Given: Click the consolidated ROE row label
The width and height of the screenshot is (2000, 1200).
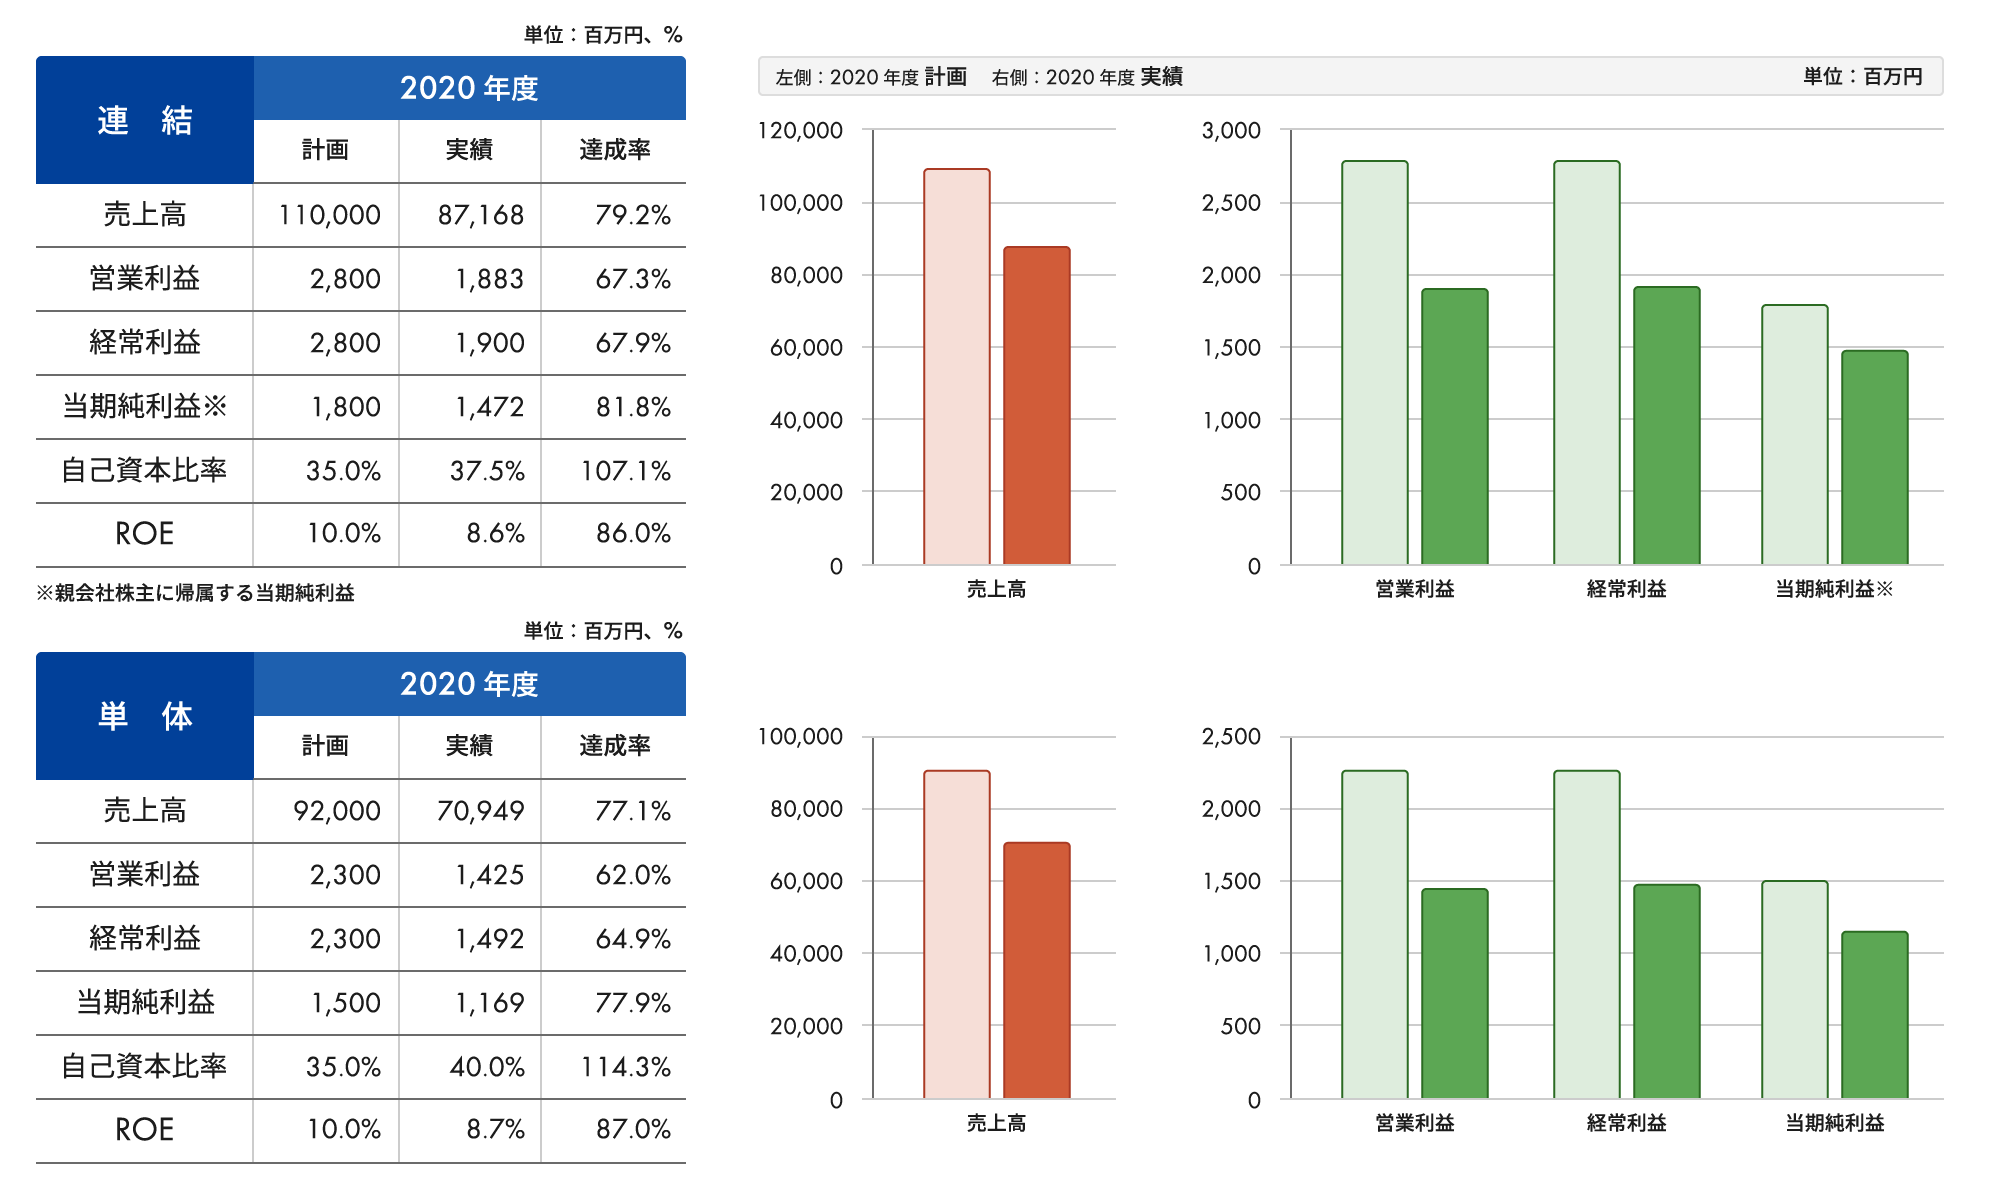Looking at the screenshot, I should pyautogui.click(x=145, y=534).
